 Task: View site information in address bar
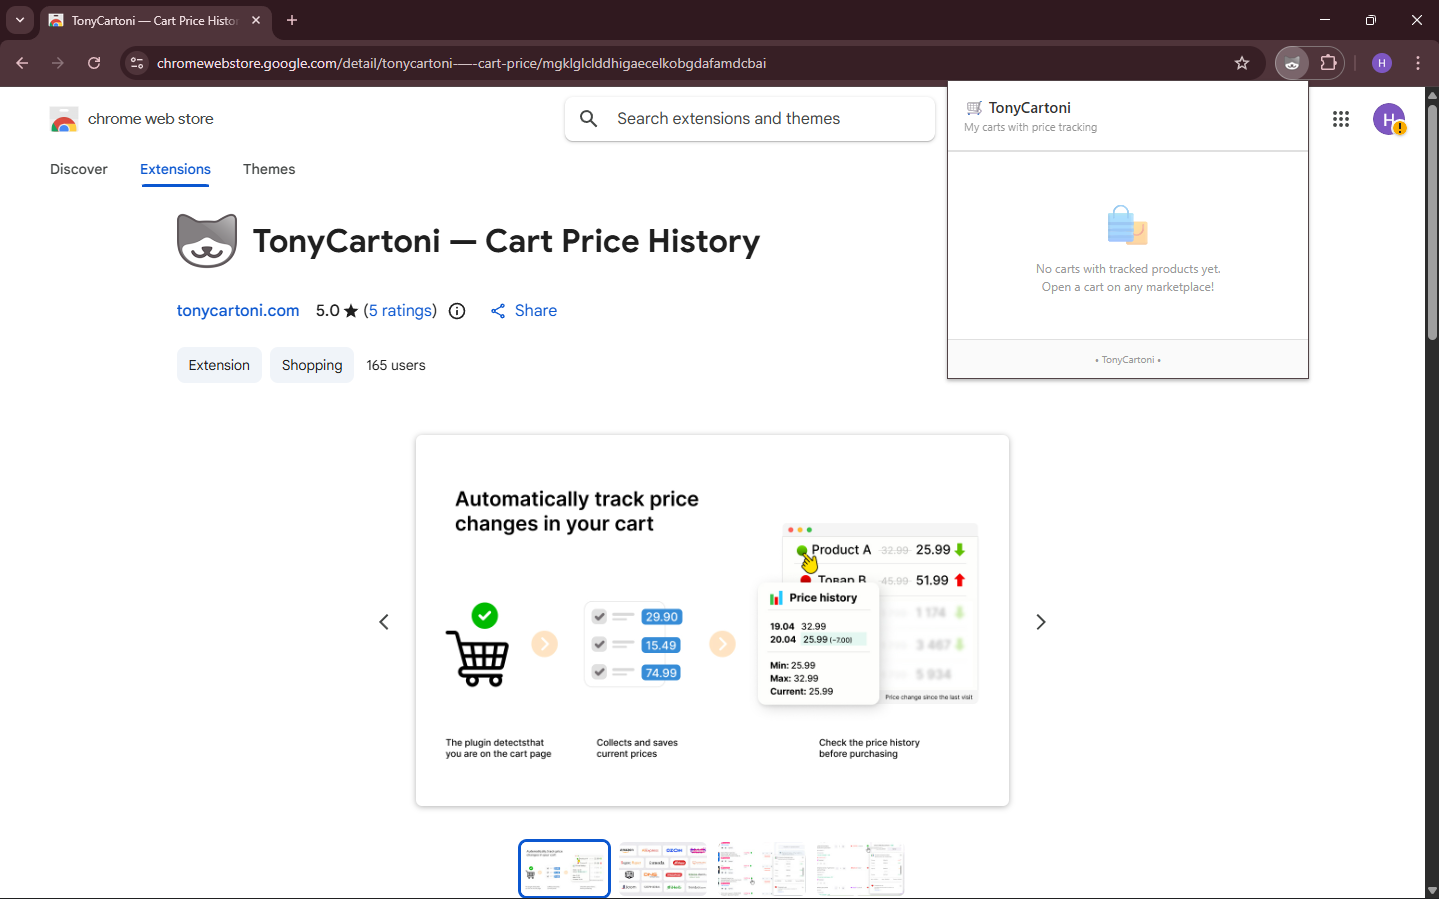click(x=137, y=63)
